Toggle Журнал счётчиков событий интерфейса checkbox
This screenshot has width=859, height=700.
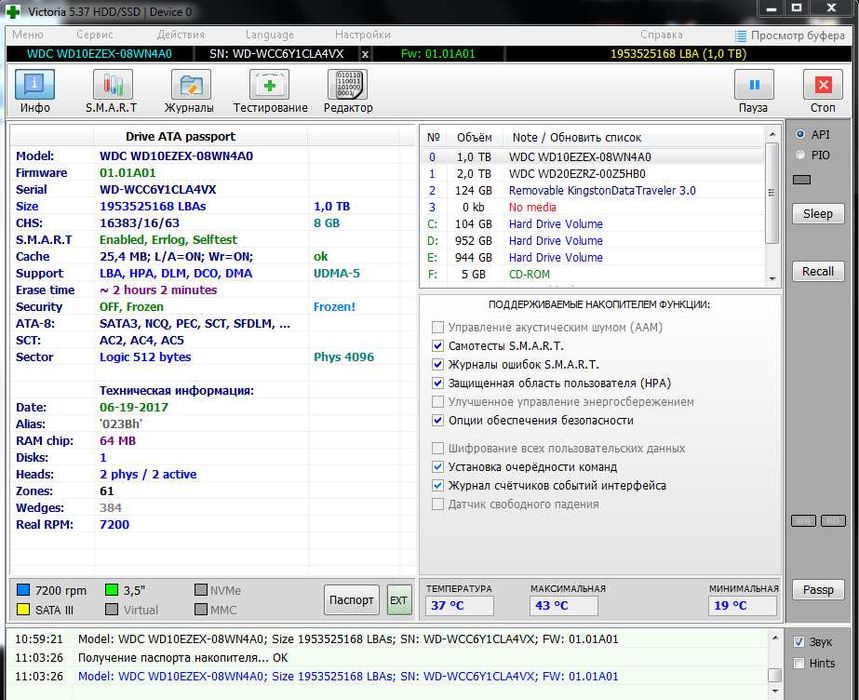tap(437, 485)
